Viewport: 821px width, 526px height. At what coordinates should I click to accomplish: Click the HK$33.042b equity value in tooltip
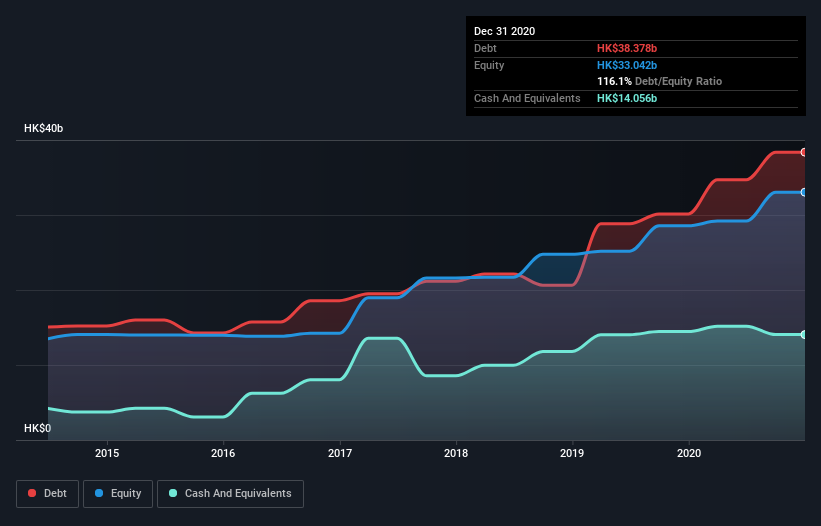627,65
